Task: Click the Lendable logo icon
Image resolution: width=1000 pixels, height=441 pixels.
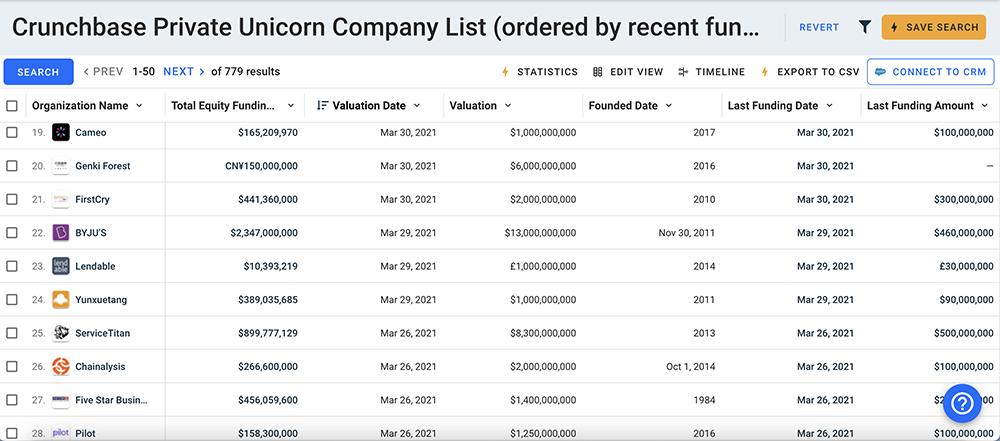Action: click(x=60, y=267)
